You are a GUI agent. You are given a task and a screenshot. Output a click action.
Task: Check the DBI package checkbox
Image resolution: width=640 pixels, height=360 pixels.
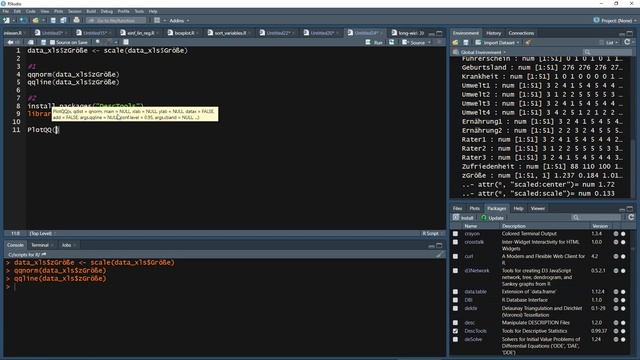456,300
